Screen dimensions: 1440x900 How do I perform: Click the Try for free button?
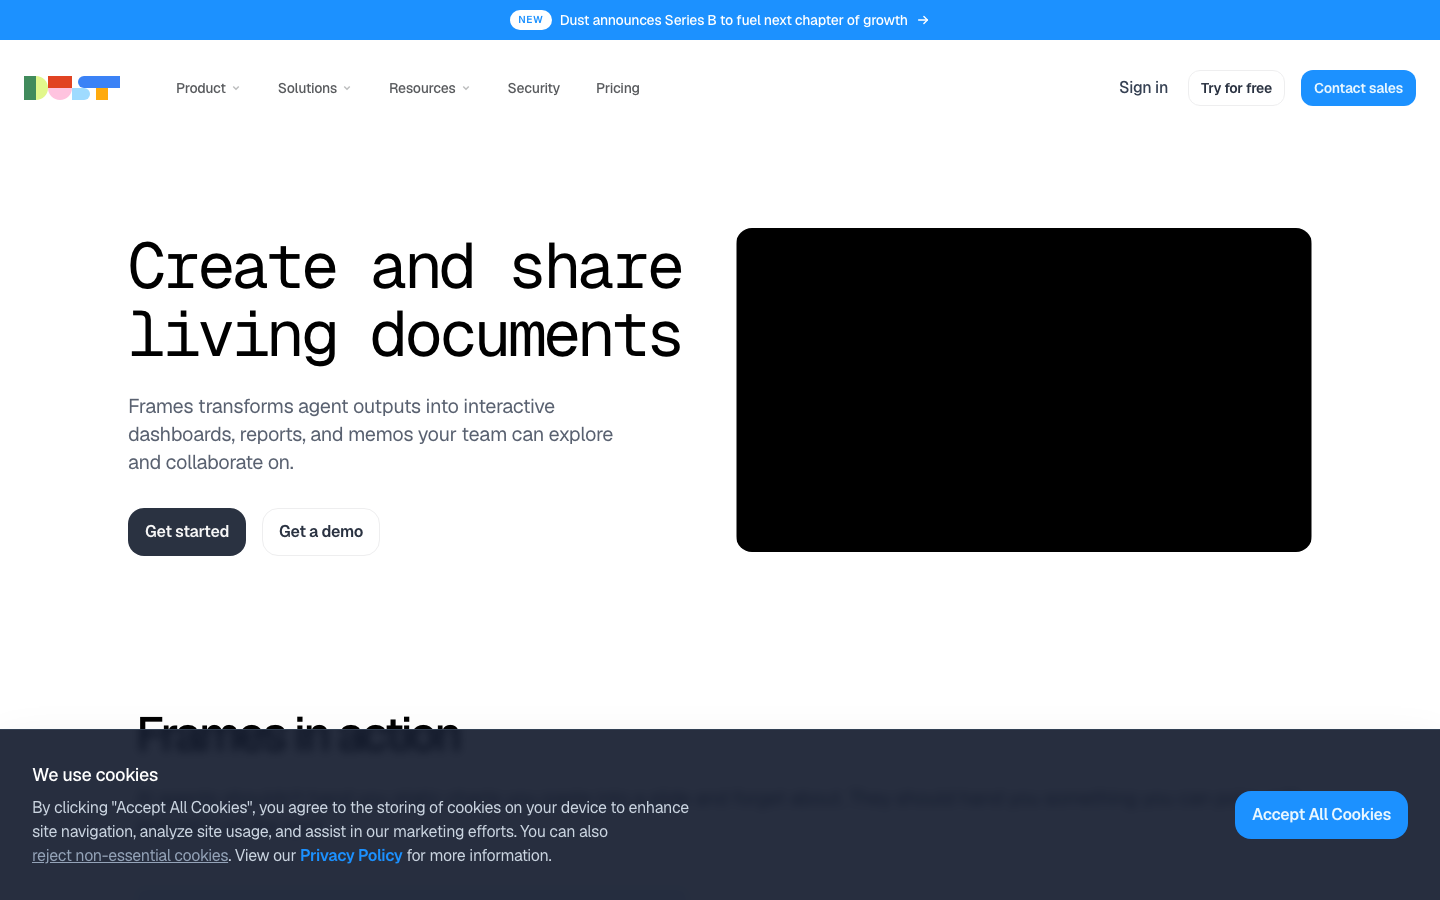pyautogui.click(x=1236, y=88)
